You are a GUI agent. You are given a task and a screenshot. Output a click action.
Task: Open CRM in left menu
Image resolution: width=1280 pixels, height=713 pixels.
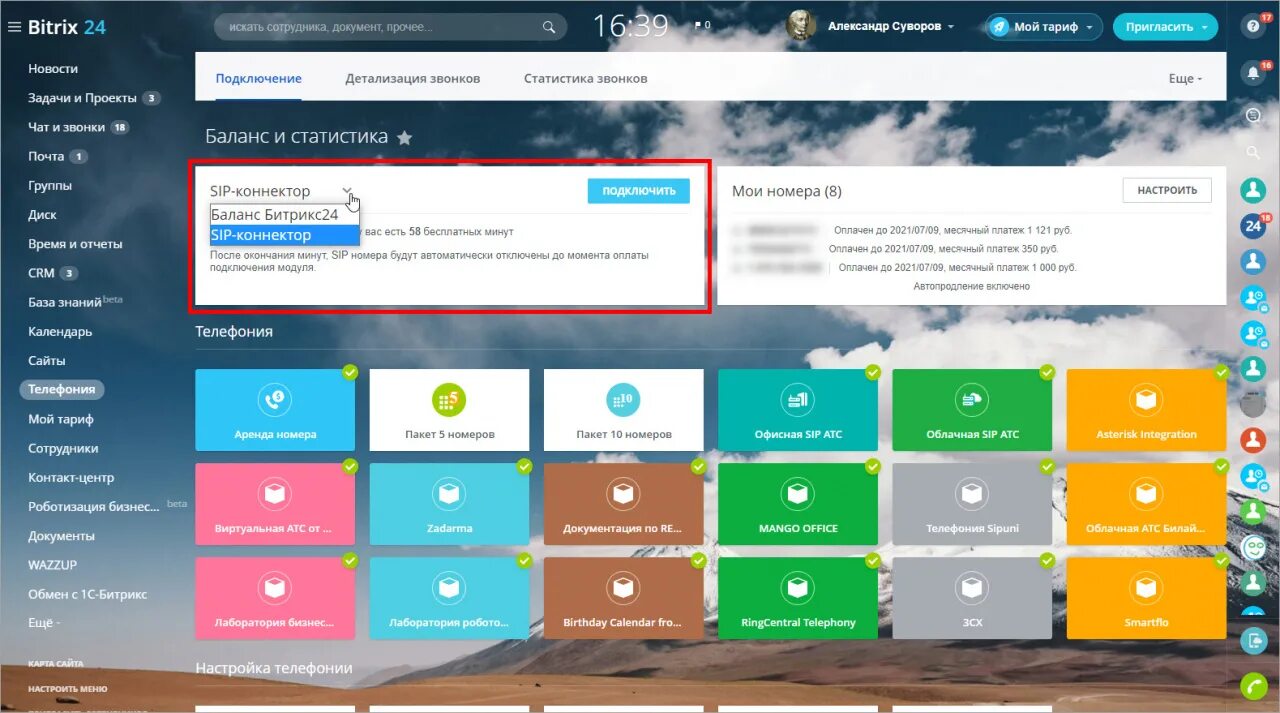pos(41,273)
